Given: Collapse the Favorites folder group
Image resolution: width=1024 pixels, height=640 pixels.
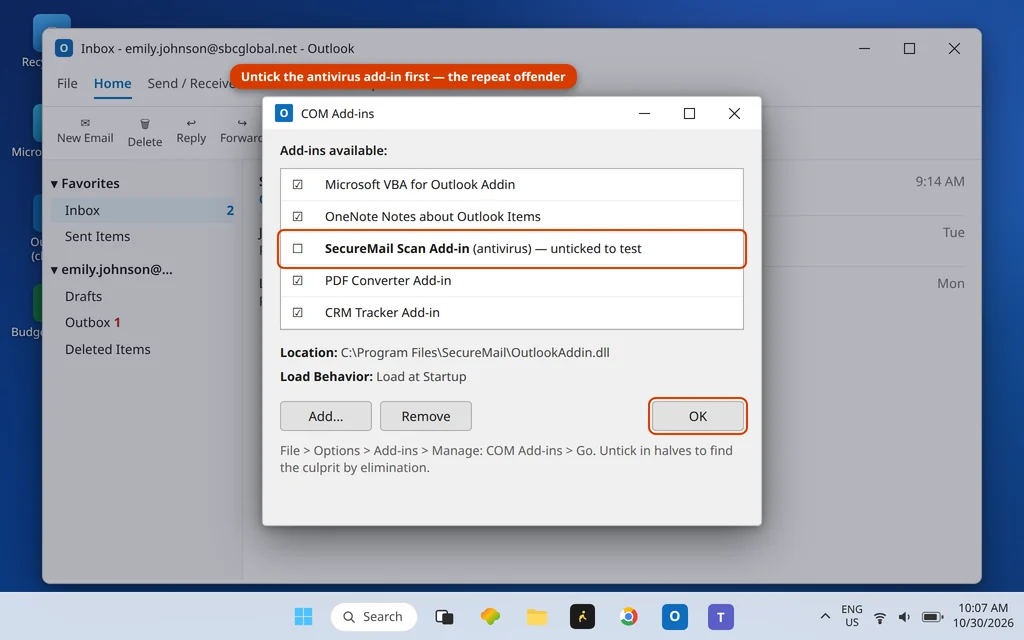Looking at the screenshot, I should [54, 184].
